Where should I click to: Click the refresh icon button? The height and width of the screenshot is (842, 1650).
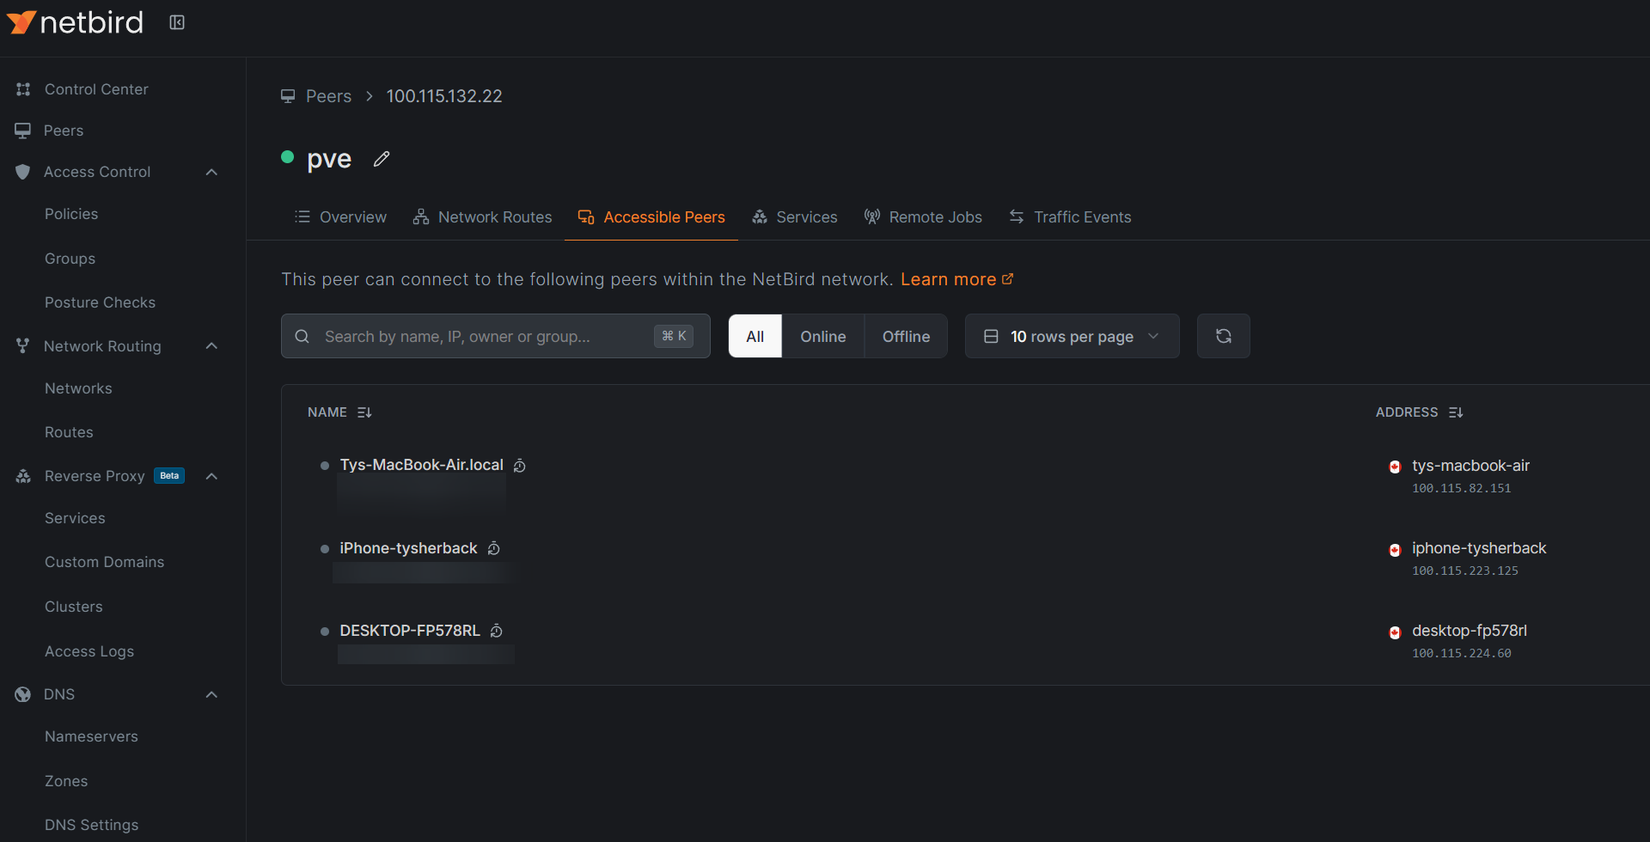pyautogui.click(x=1223, y=336)
